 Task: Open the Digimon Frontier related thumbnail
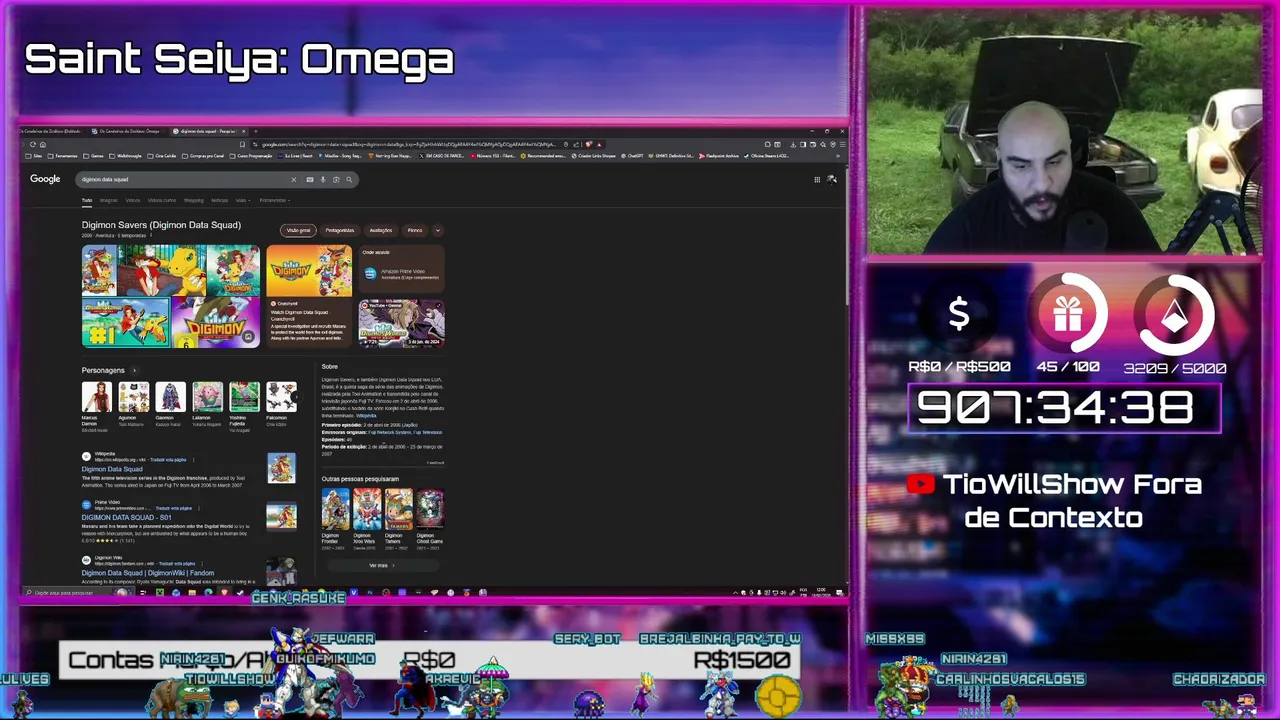click(x=335, y=508)
